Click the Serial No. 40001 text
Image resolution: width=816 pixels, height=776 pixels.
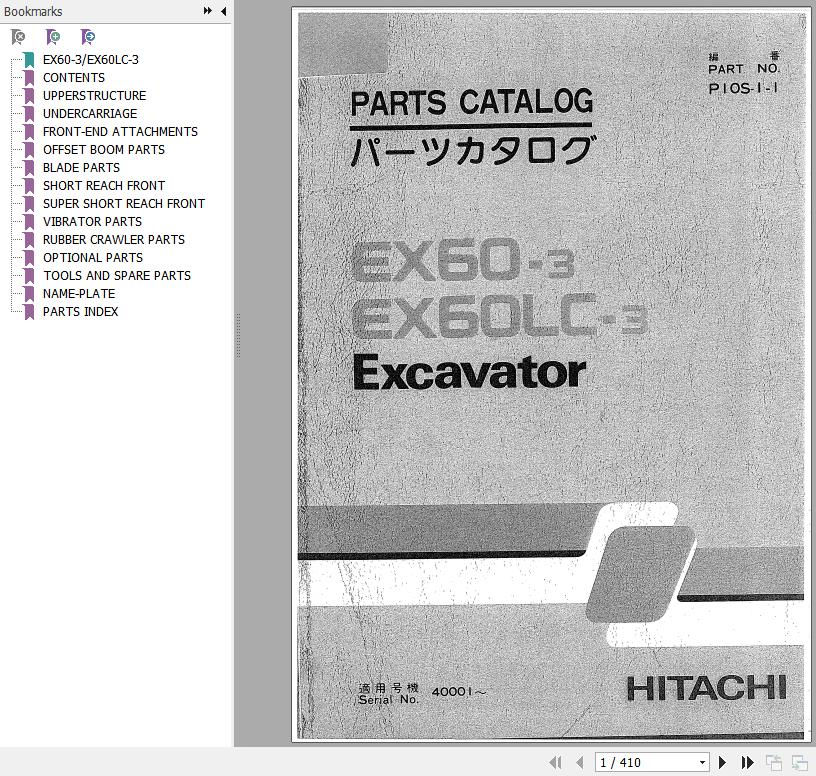click(422, 695)
